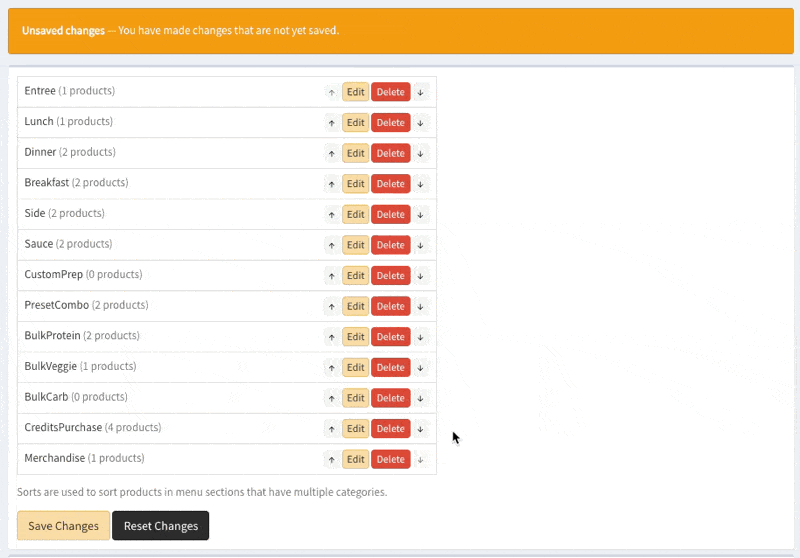Move Dinner row up arrow

(332, 154)
